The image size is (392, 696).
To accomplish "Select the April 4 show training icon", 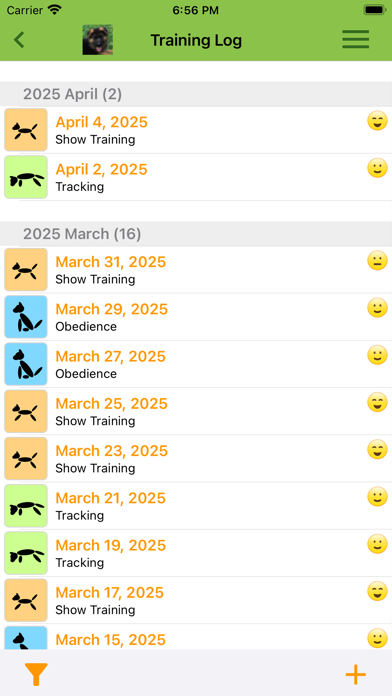I will 26,130.
